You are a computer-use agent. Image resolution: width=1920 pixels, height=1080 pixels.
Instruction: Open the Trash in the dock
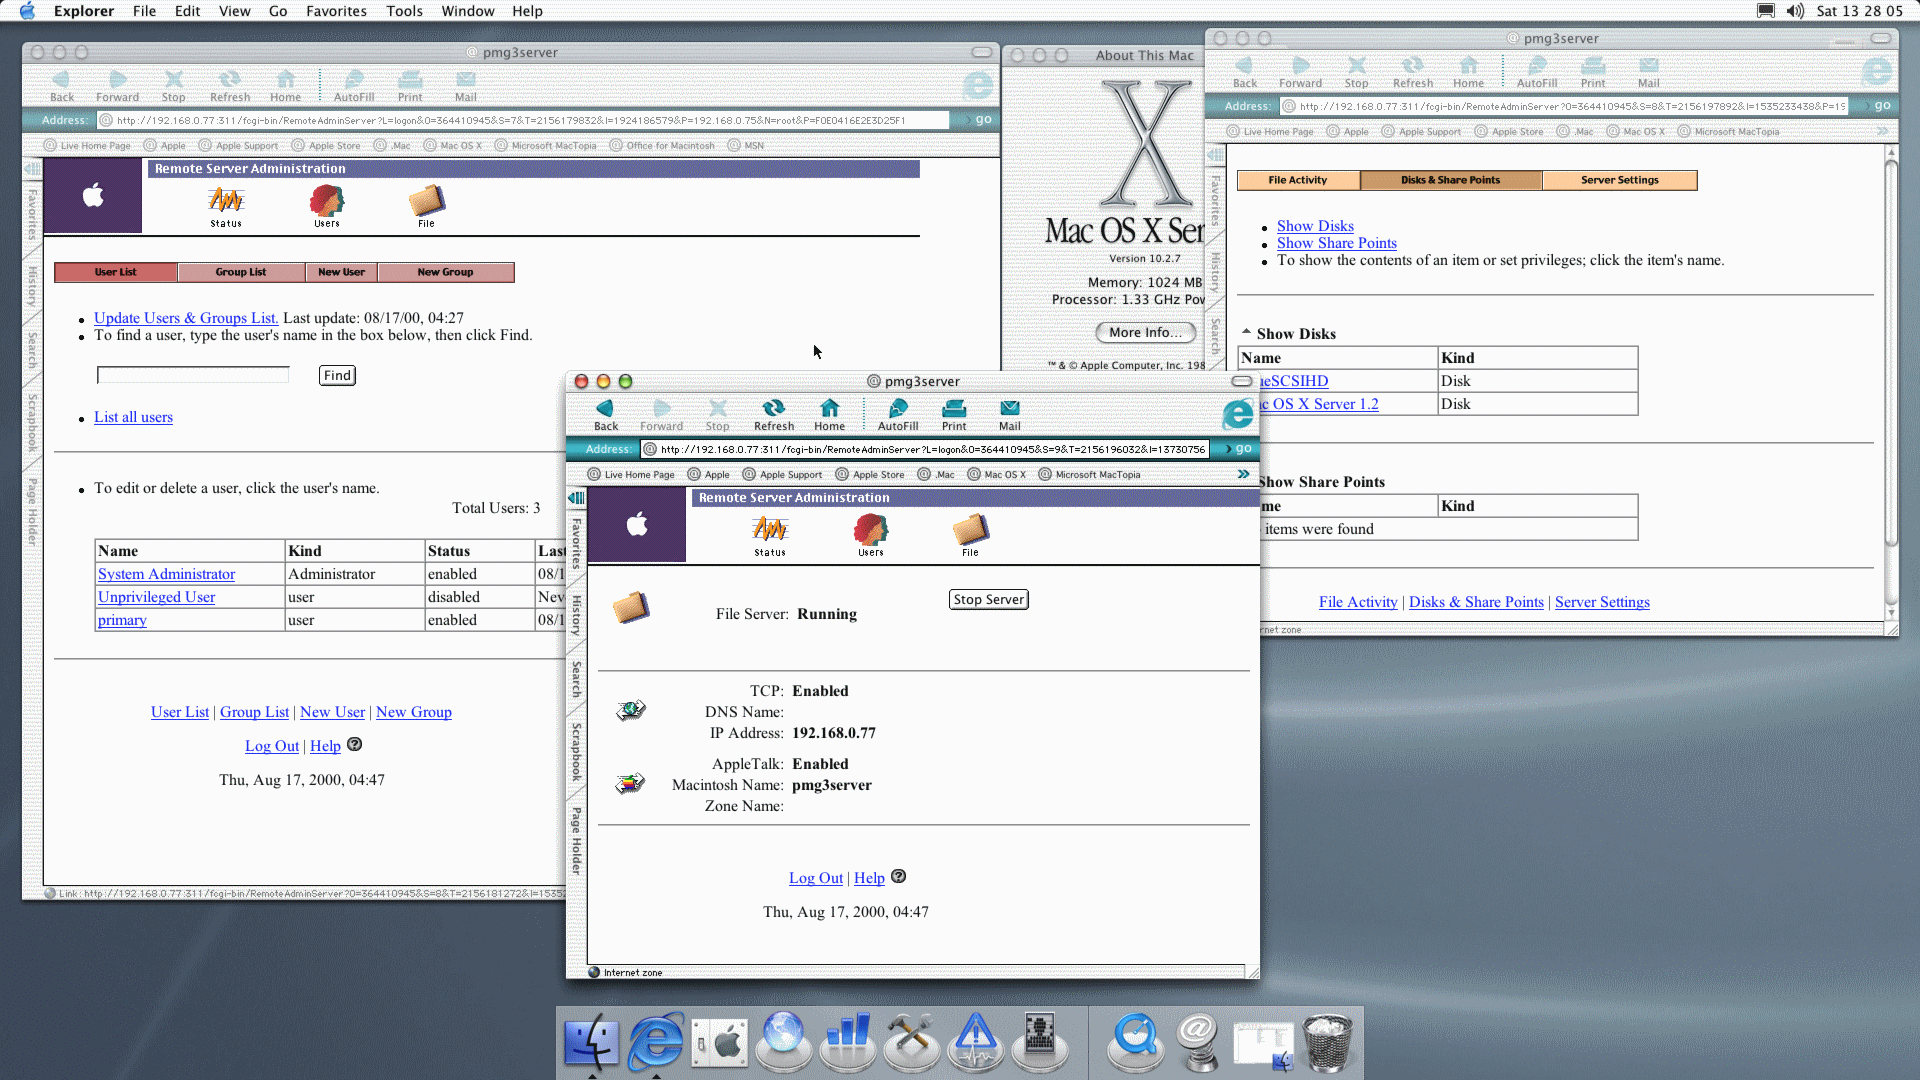pyautogui.click(x=1328, y=1042)
